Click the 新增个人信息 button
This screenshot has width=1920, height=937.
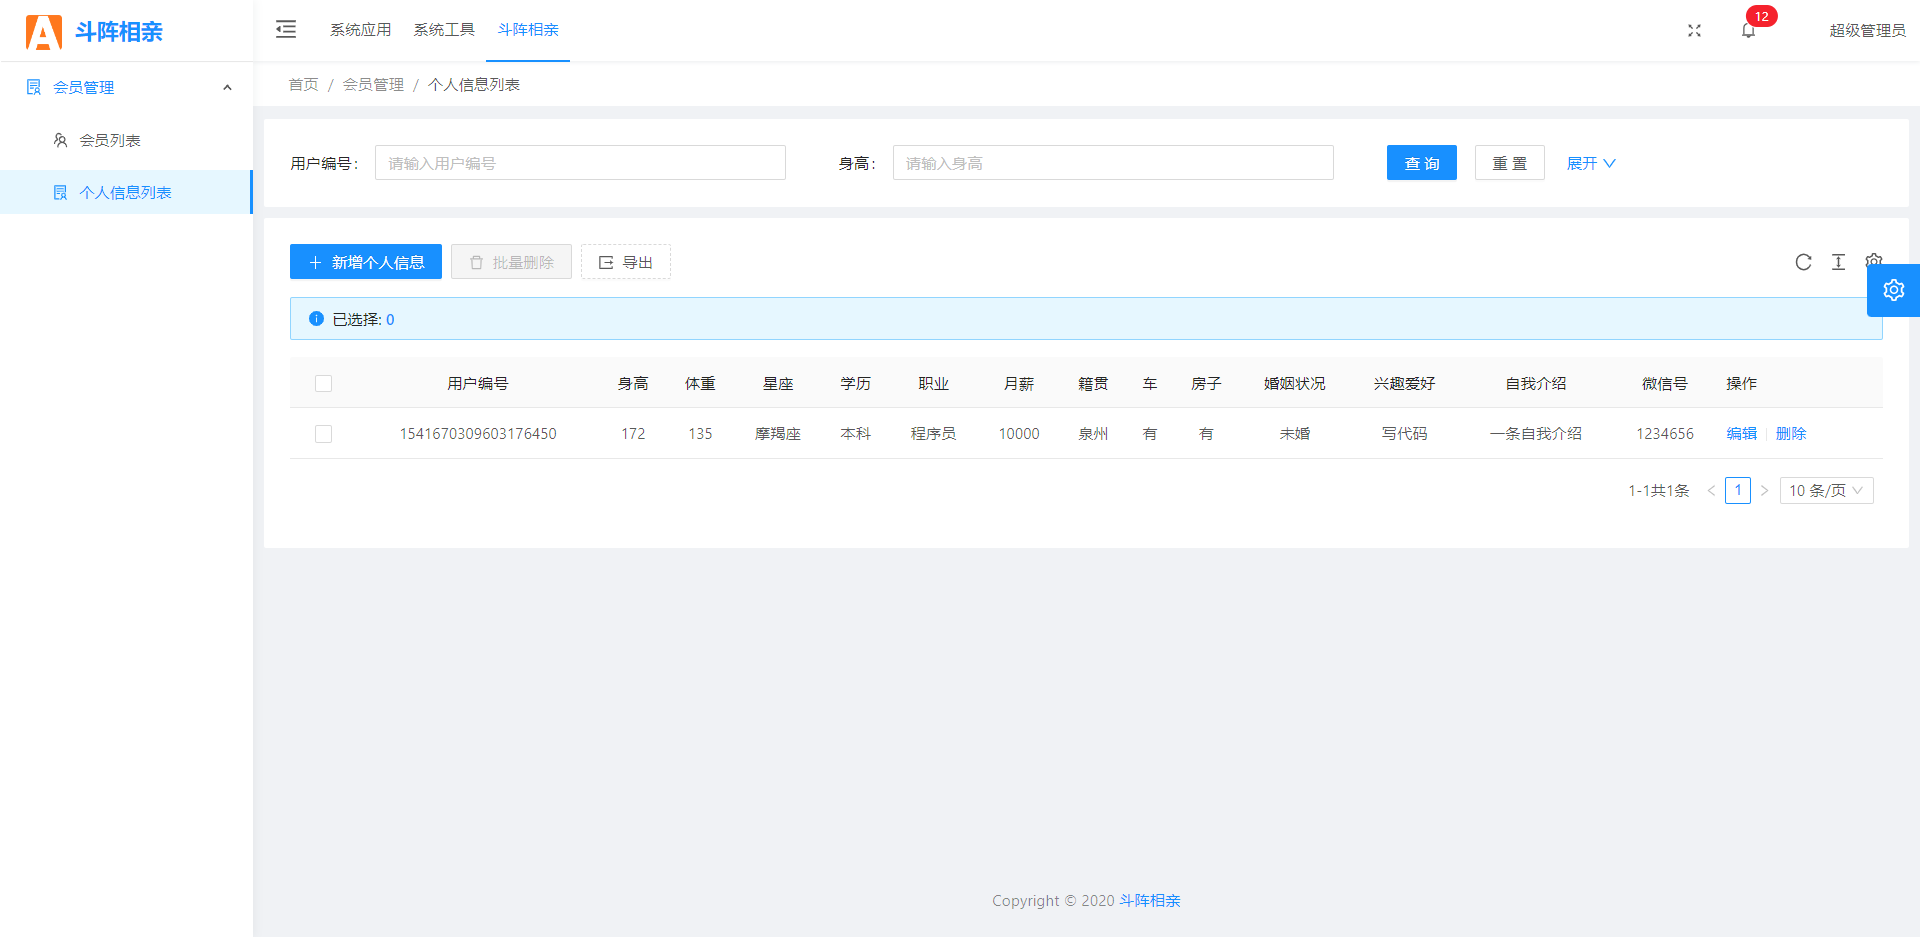[x=366, y=262]
